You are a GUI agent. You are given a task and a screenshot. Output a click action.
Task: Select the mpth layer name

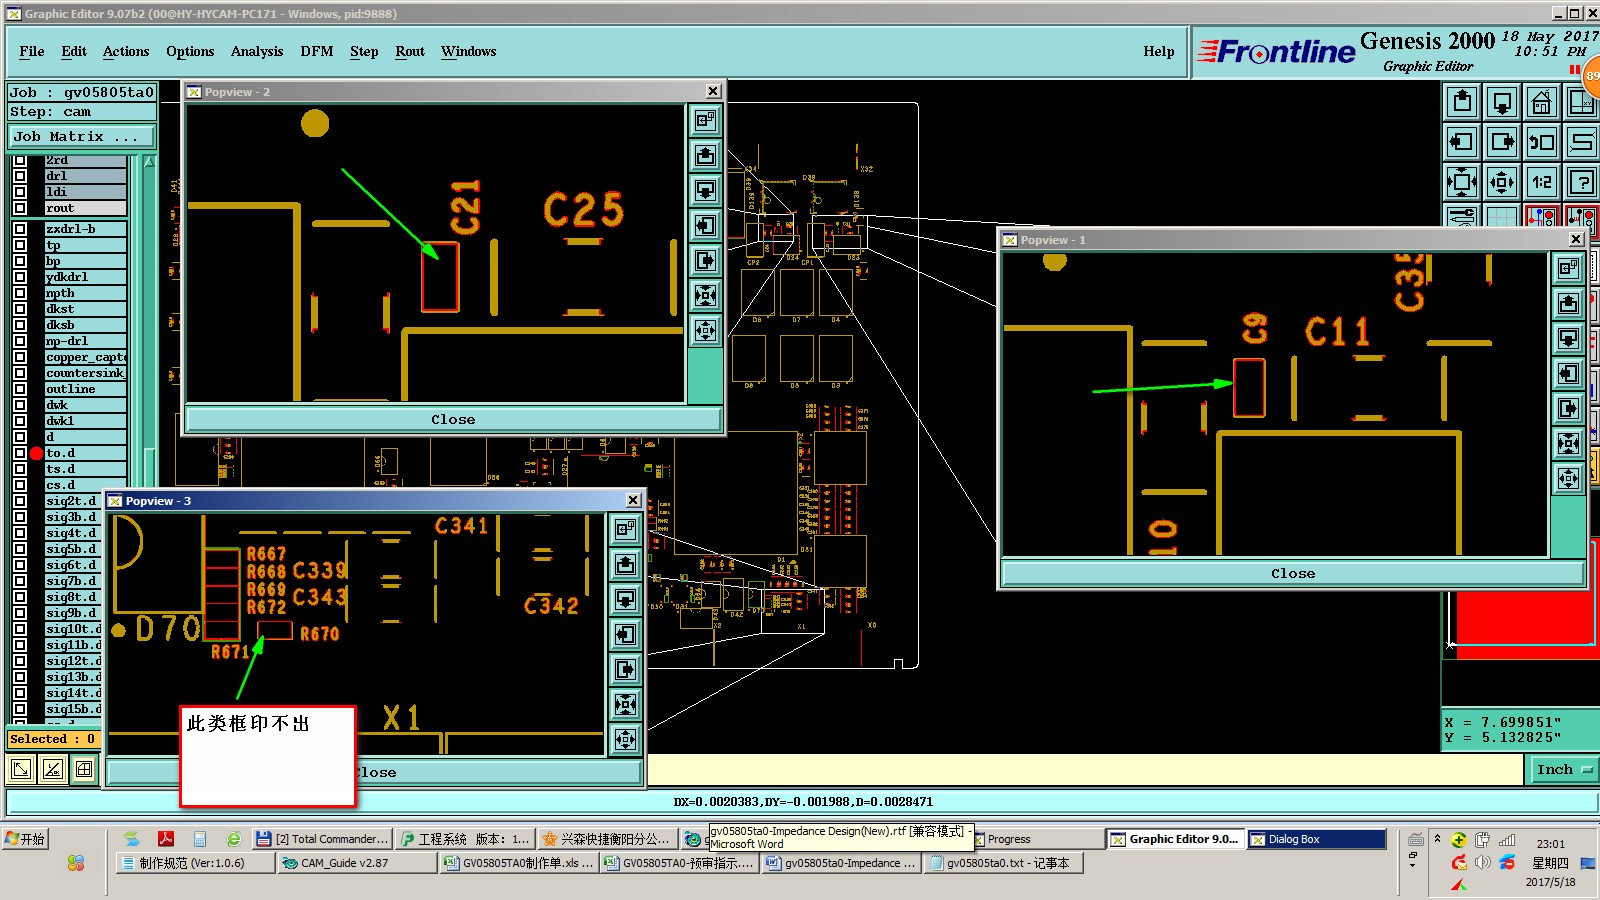point(85,293)
